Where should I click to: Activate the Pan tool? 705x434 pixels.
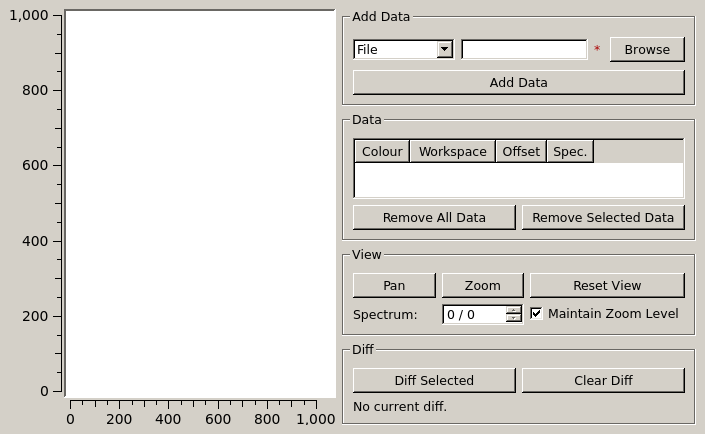coord(394,285)
